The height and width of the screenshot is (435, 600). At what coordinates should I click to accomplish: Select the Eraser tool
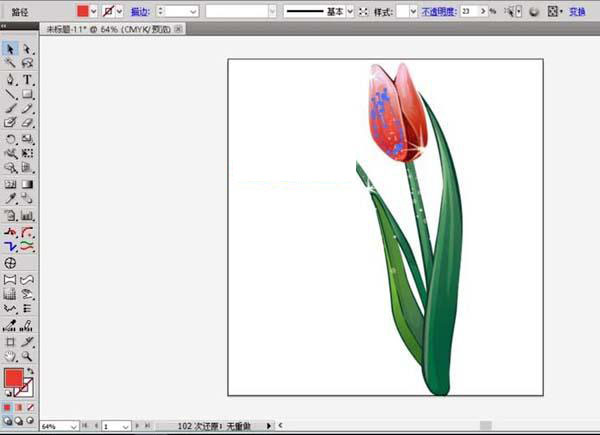point(27,122)
